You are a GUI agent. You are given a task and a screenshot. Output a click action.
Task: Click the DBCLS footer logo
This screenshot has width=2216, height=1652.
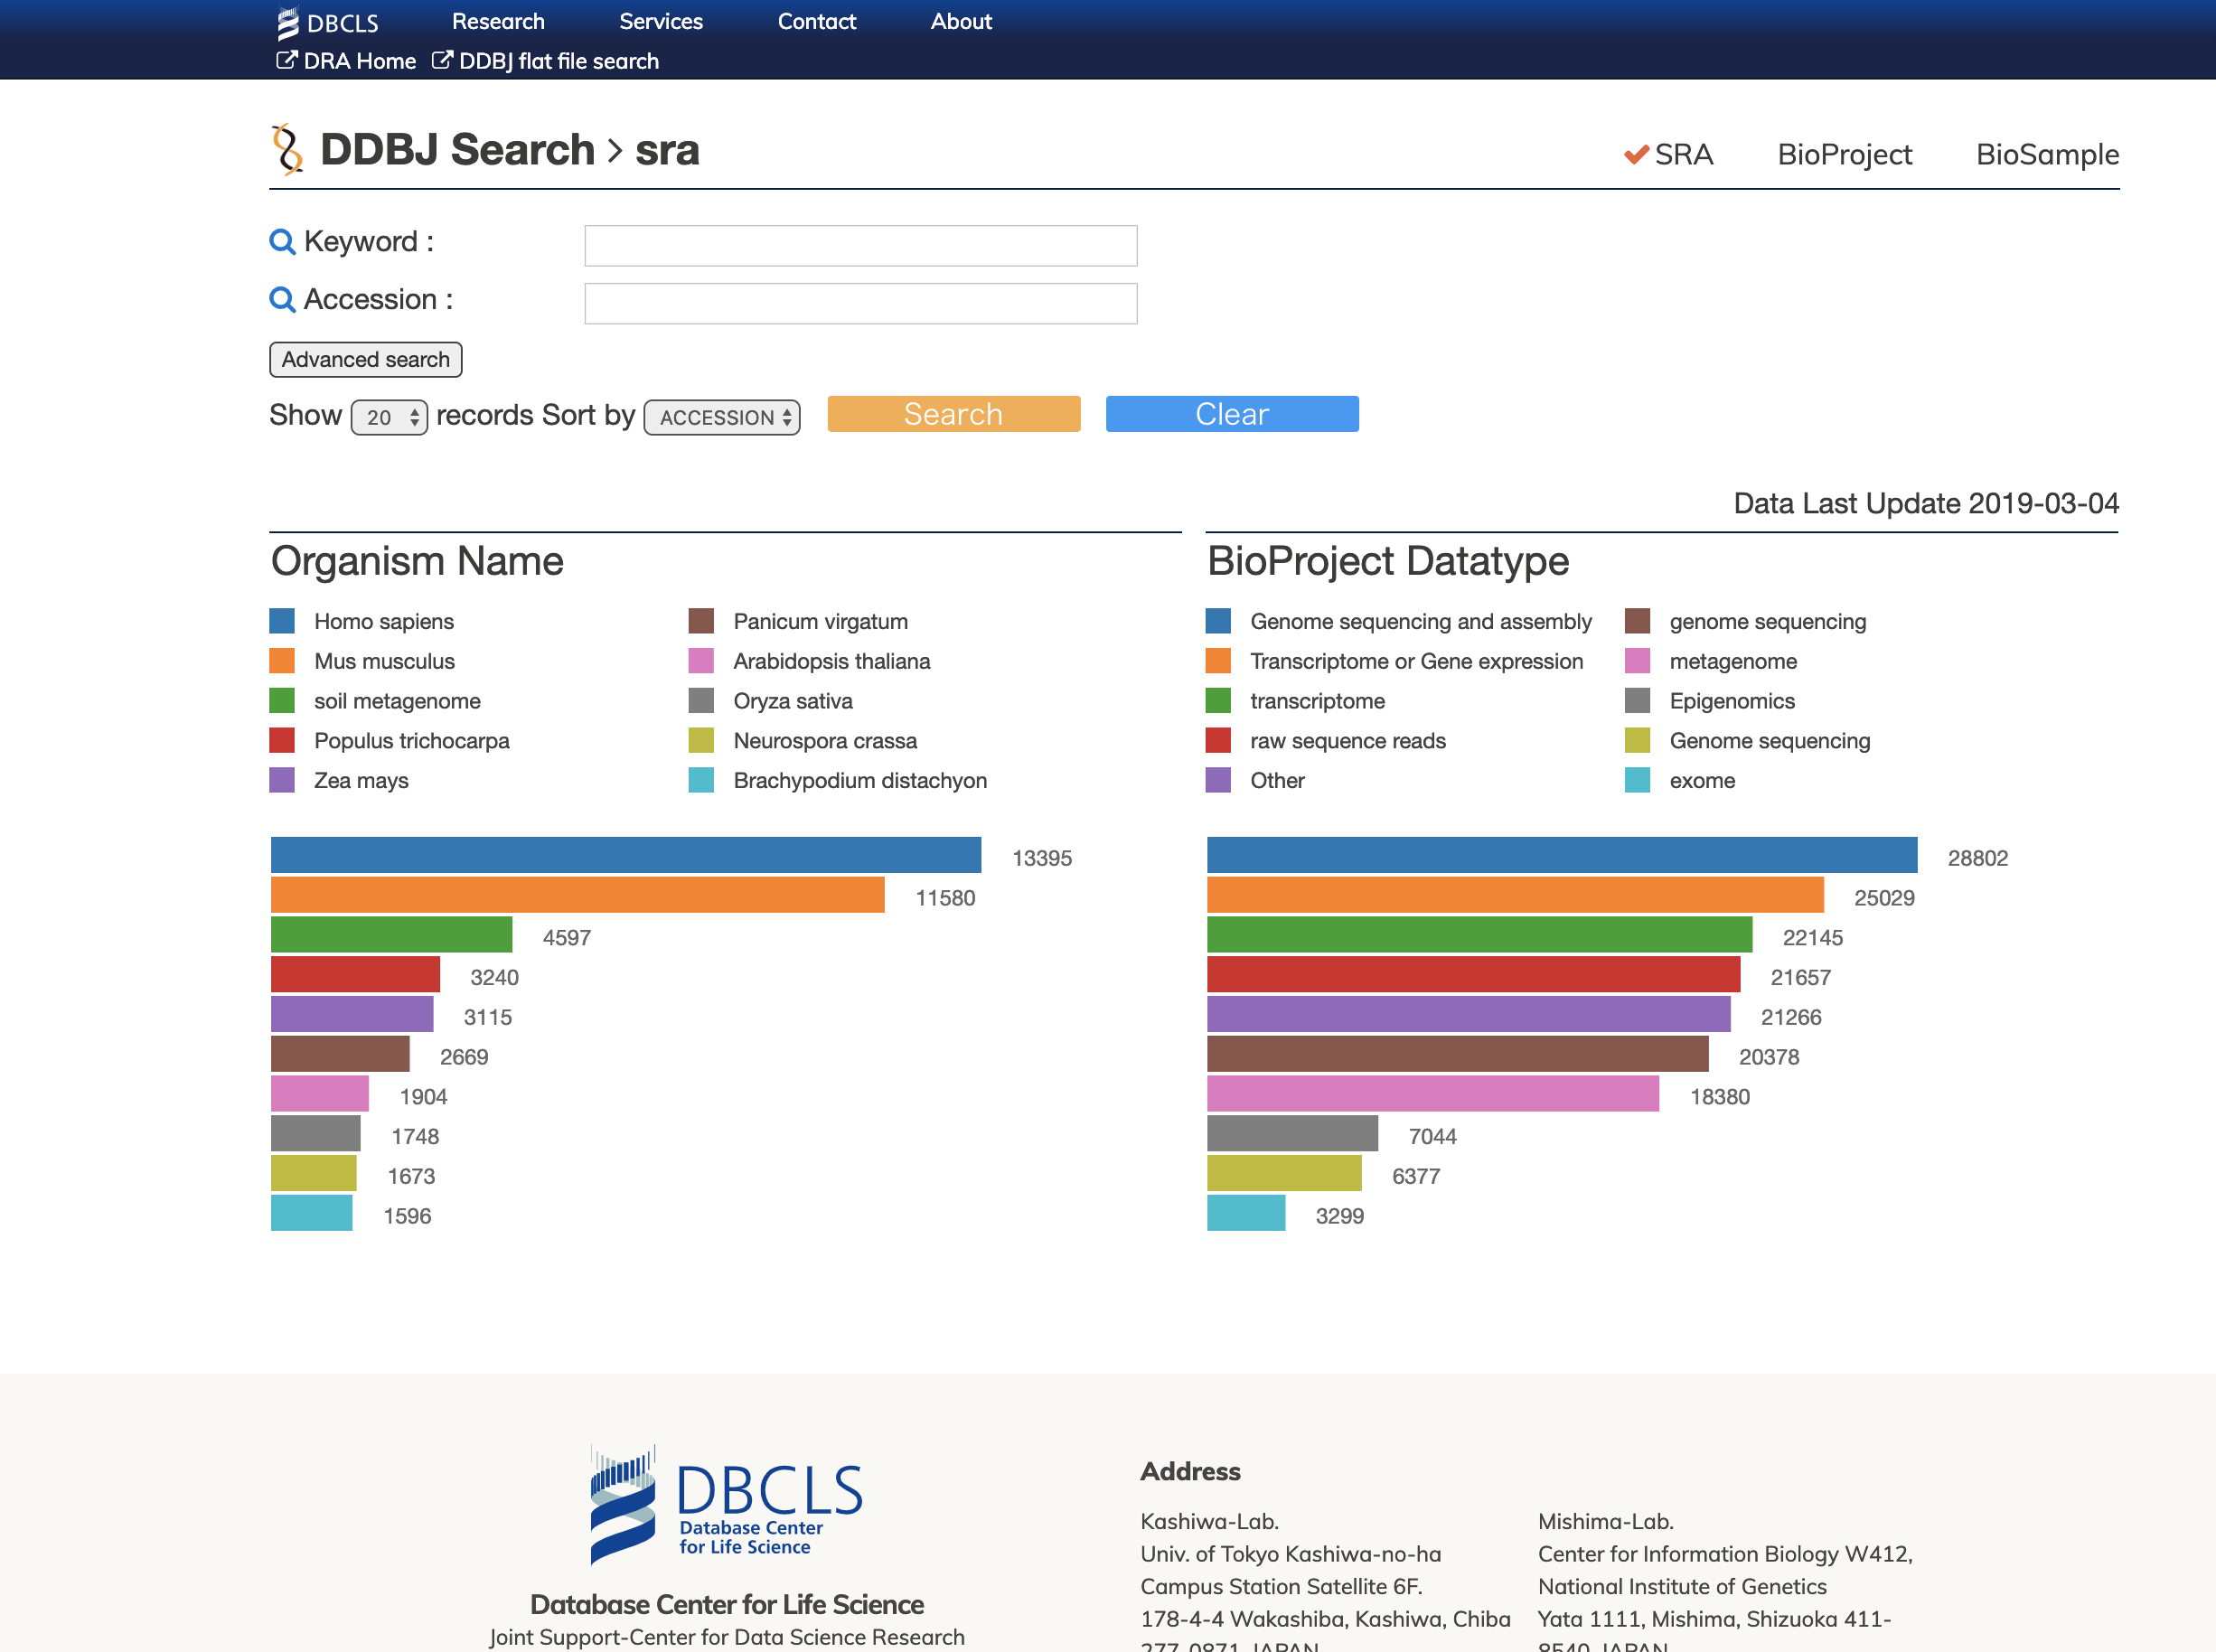click(726, 1504)
